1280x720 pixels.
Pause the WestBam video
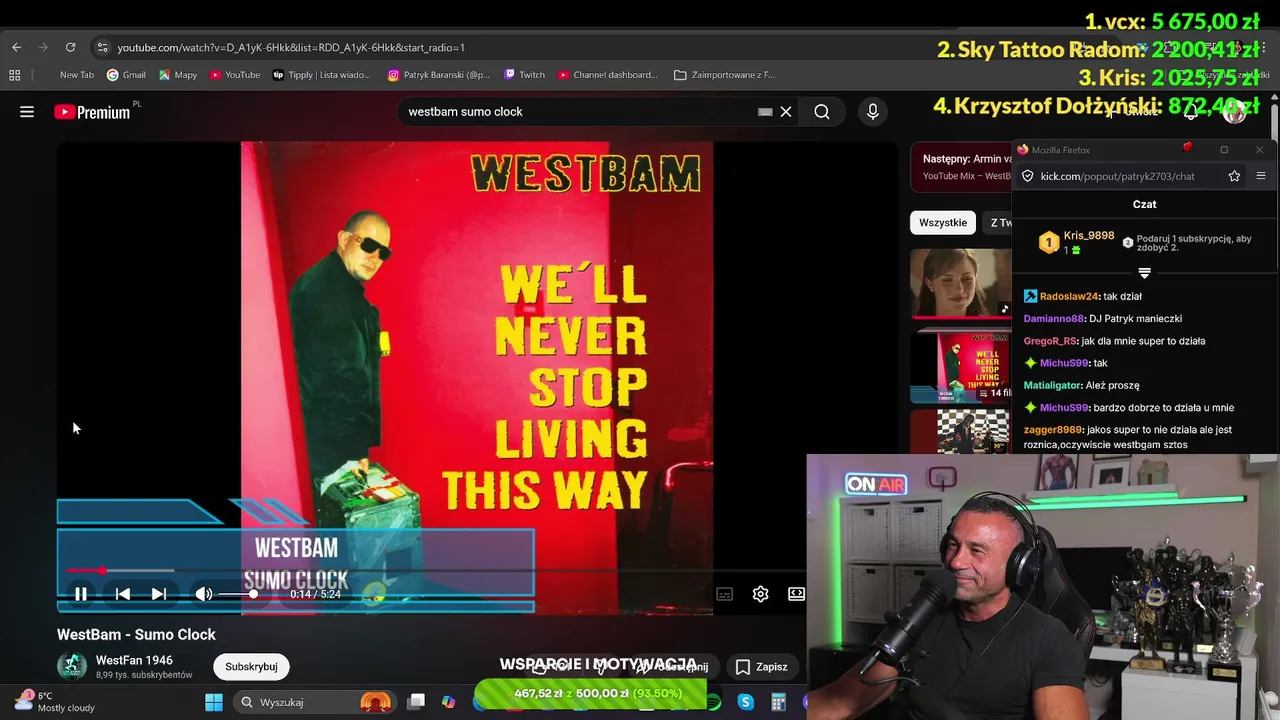click(x=81, y=594)
